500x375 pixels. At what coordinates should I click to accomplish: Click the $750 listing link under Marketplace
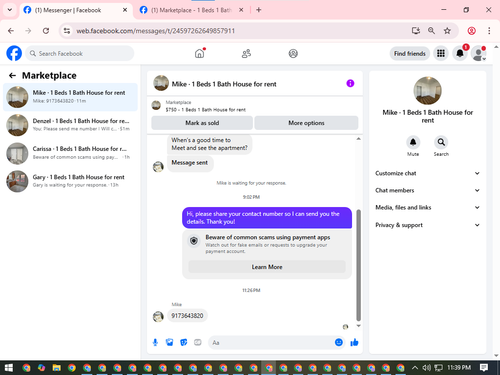pos(205,110)
